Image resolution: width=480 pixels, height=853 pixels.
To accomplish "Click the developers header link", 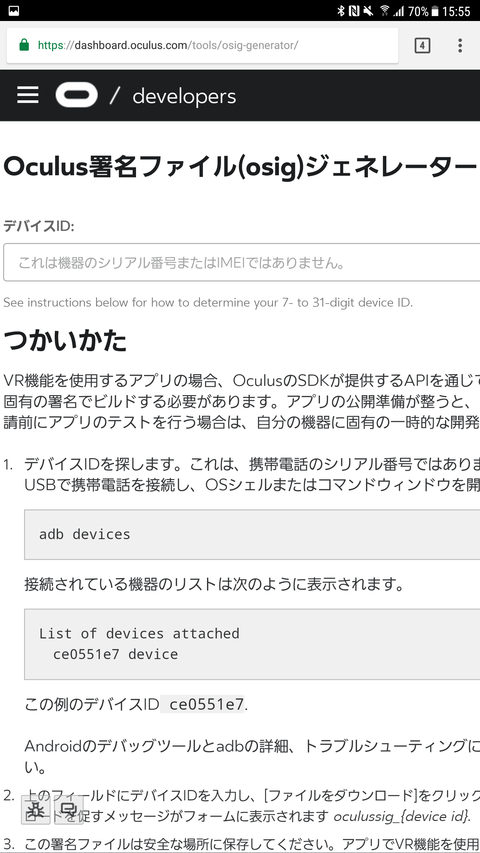I will click(x=184, y=96).
